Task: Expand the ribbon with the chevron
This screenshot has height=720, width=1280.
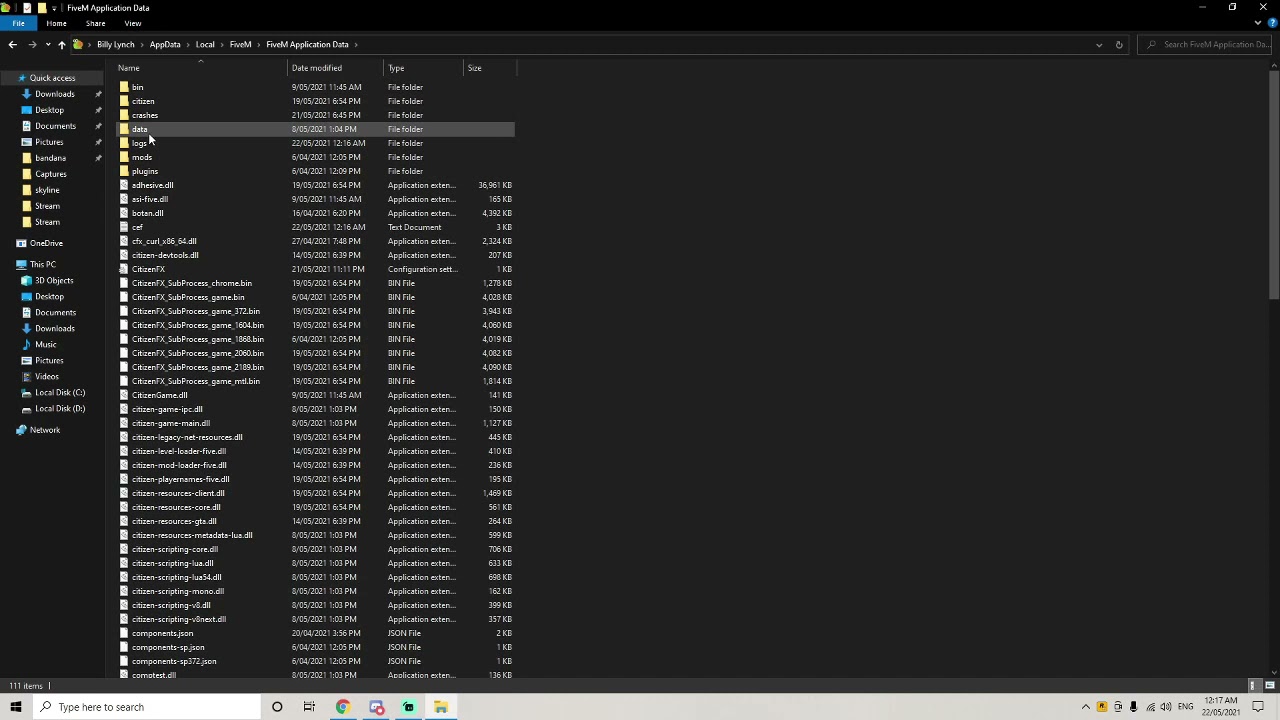Action: pos(1258,23)
